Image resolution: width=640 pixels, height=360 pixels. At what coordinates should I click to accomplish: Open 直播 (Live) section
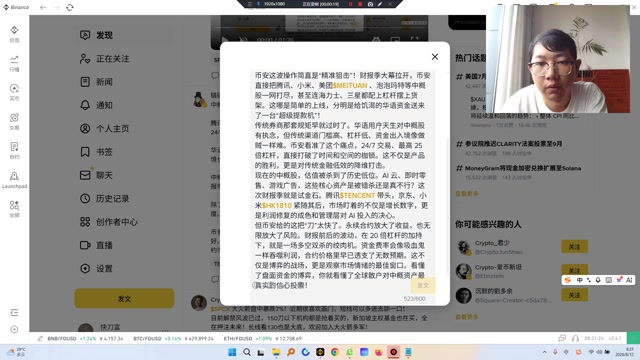click(96, 245)
